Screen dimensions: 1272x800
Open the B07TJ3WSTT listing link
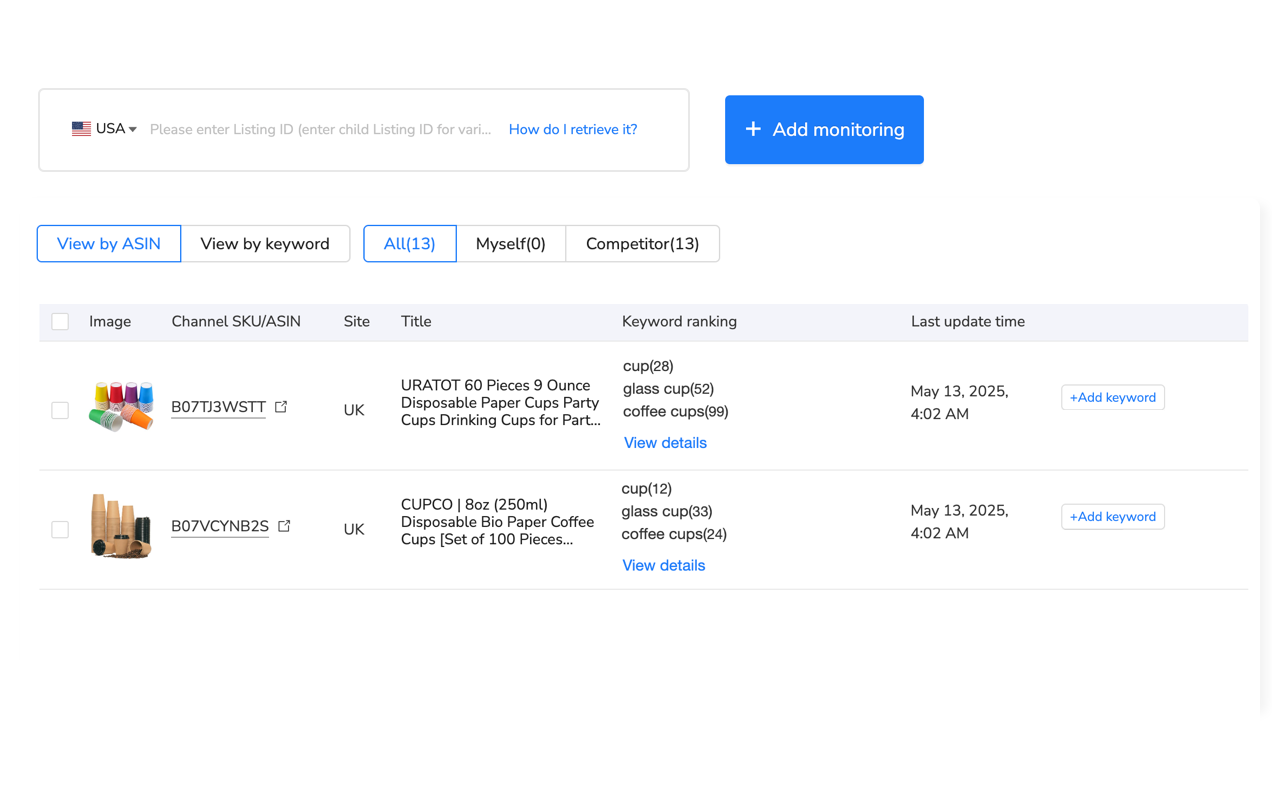[218, 407]
